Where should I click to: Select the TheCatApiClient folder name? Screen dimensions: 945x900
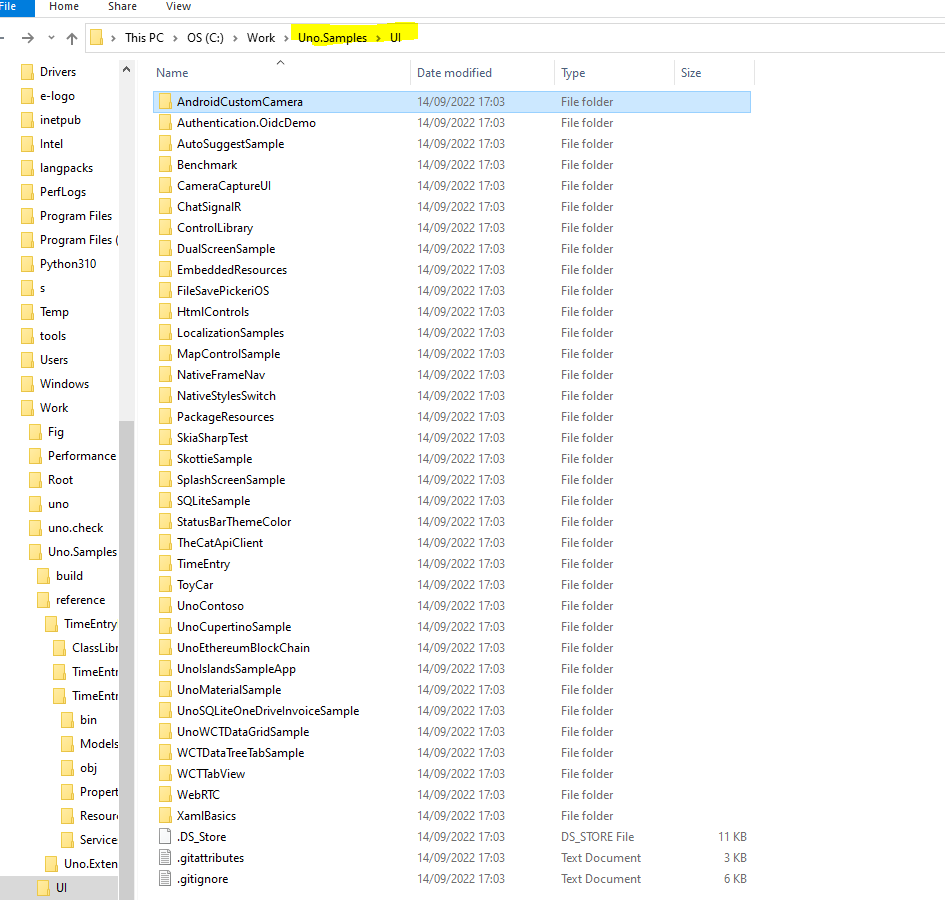(x=220, y=543)
